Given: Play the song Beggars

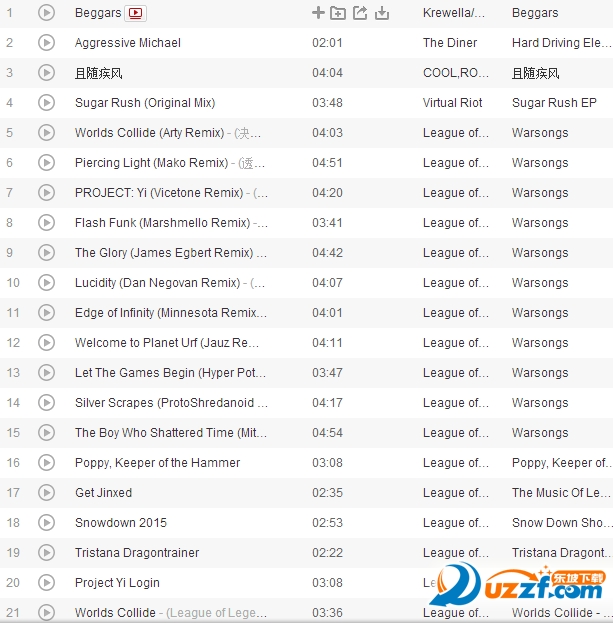Looking at the screenshot, I should point(46,13).
